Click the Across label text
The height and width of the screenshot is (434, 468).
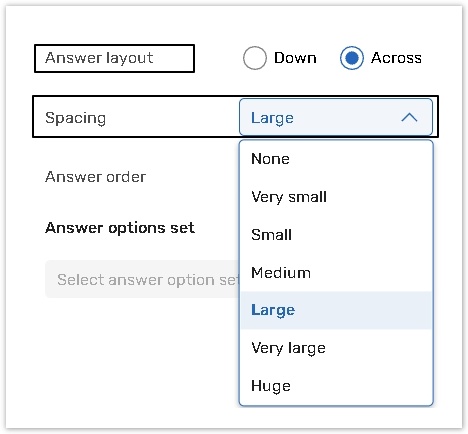tap(396, 58)
